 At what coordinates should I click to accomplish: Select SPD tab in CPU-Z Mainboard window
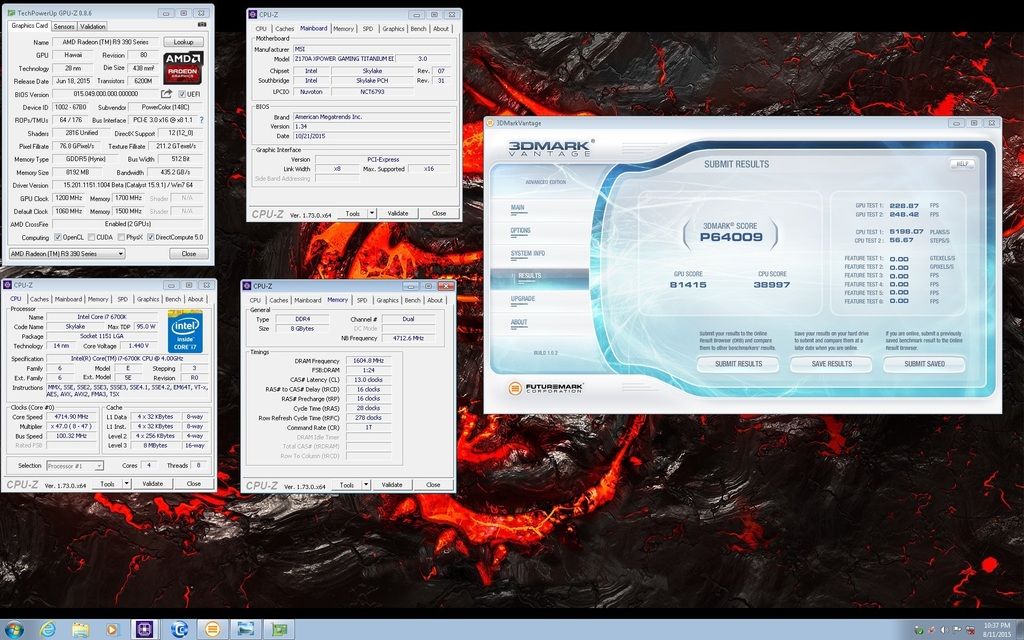(x=368, y=29)
